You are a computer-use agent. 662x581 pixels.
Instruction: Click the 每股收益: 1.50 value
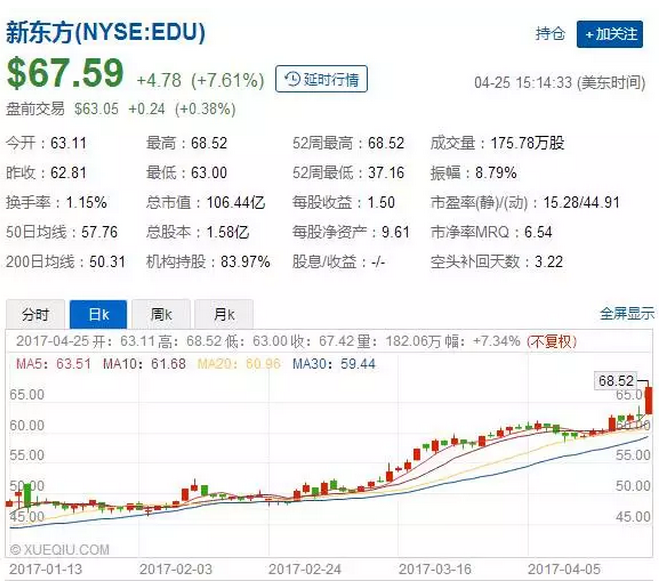[x=381, y=202]
